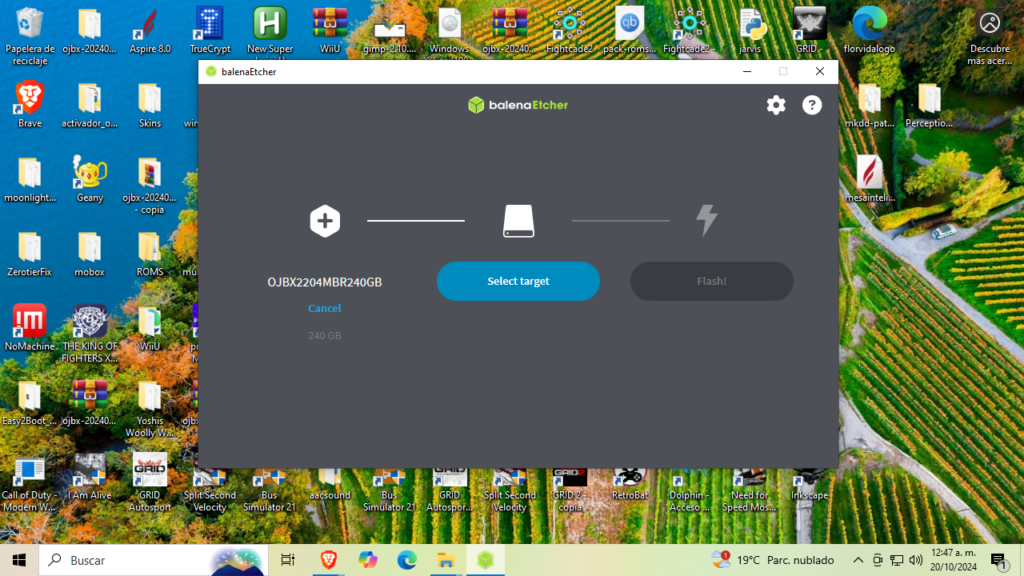Image resolution: width=1024 pixels, height=576 pixels.
Task: Select the ROMS folder
Action: [x=150, y=253]
